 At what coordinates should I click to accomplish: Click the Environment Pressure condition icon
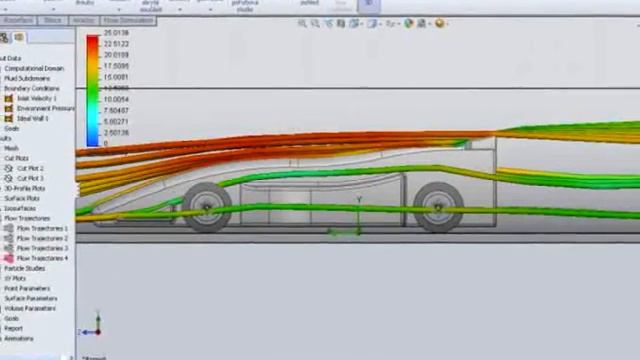click(x=9, y=109)
